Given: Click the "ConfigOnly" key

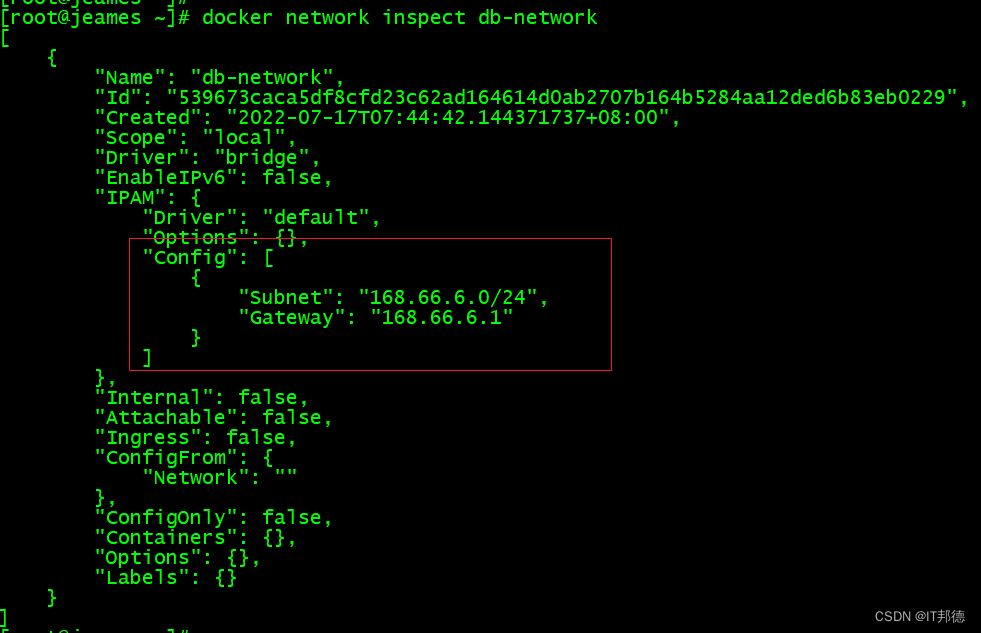Looking at the screenshot, I should [172, 518].
